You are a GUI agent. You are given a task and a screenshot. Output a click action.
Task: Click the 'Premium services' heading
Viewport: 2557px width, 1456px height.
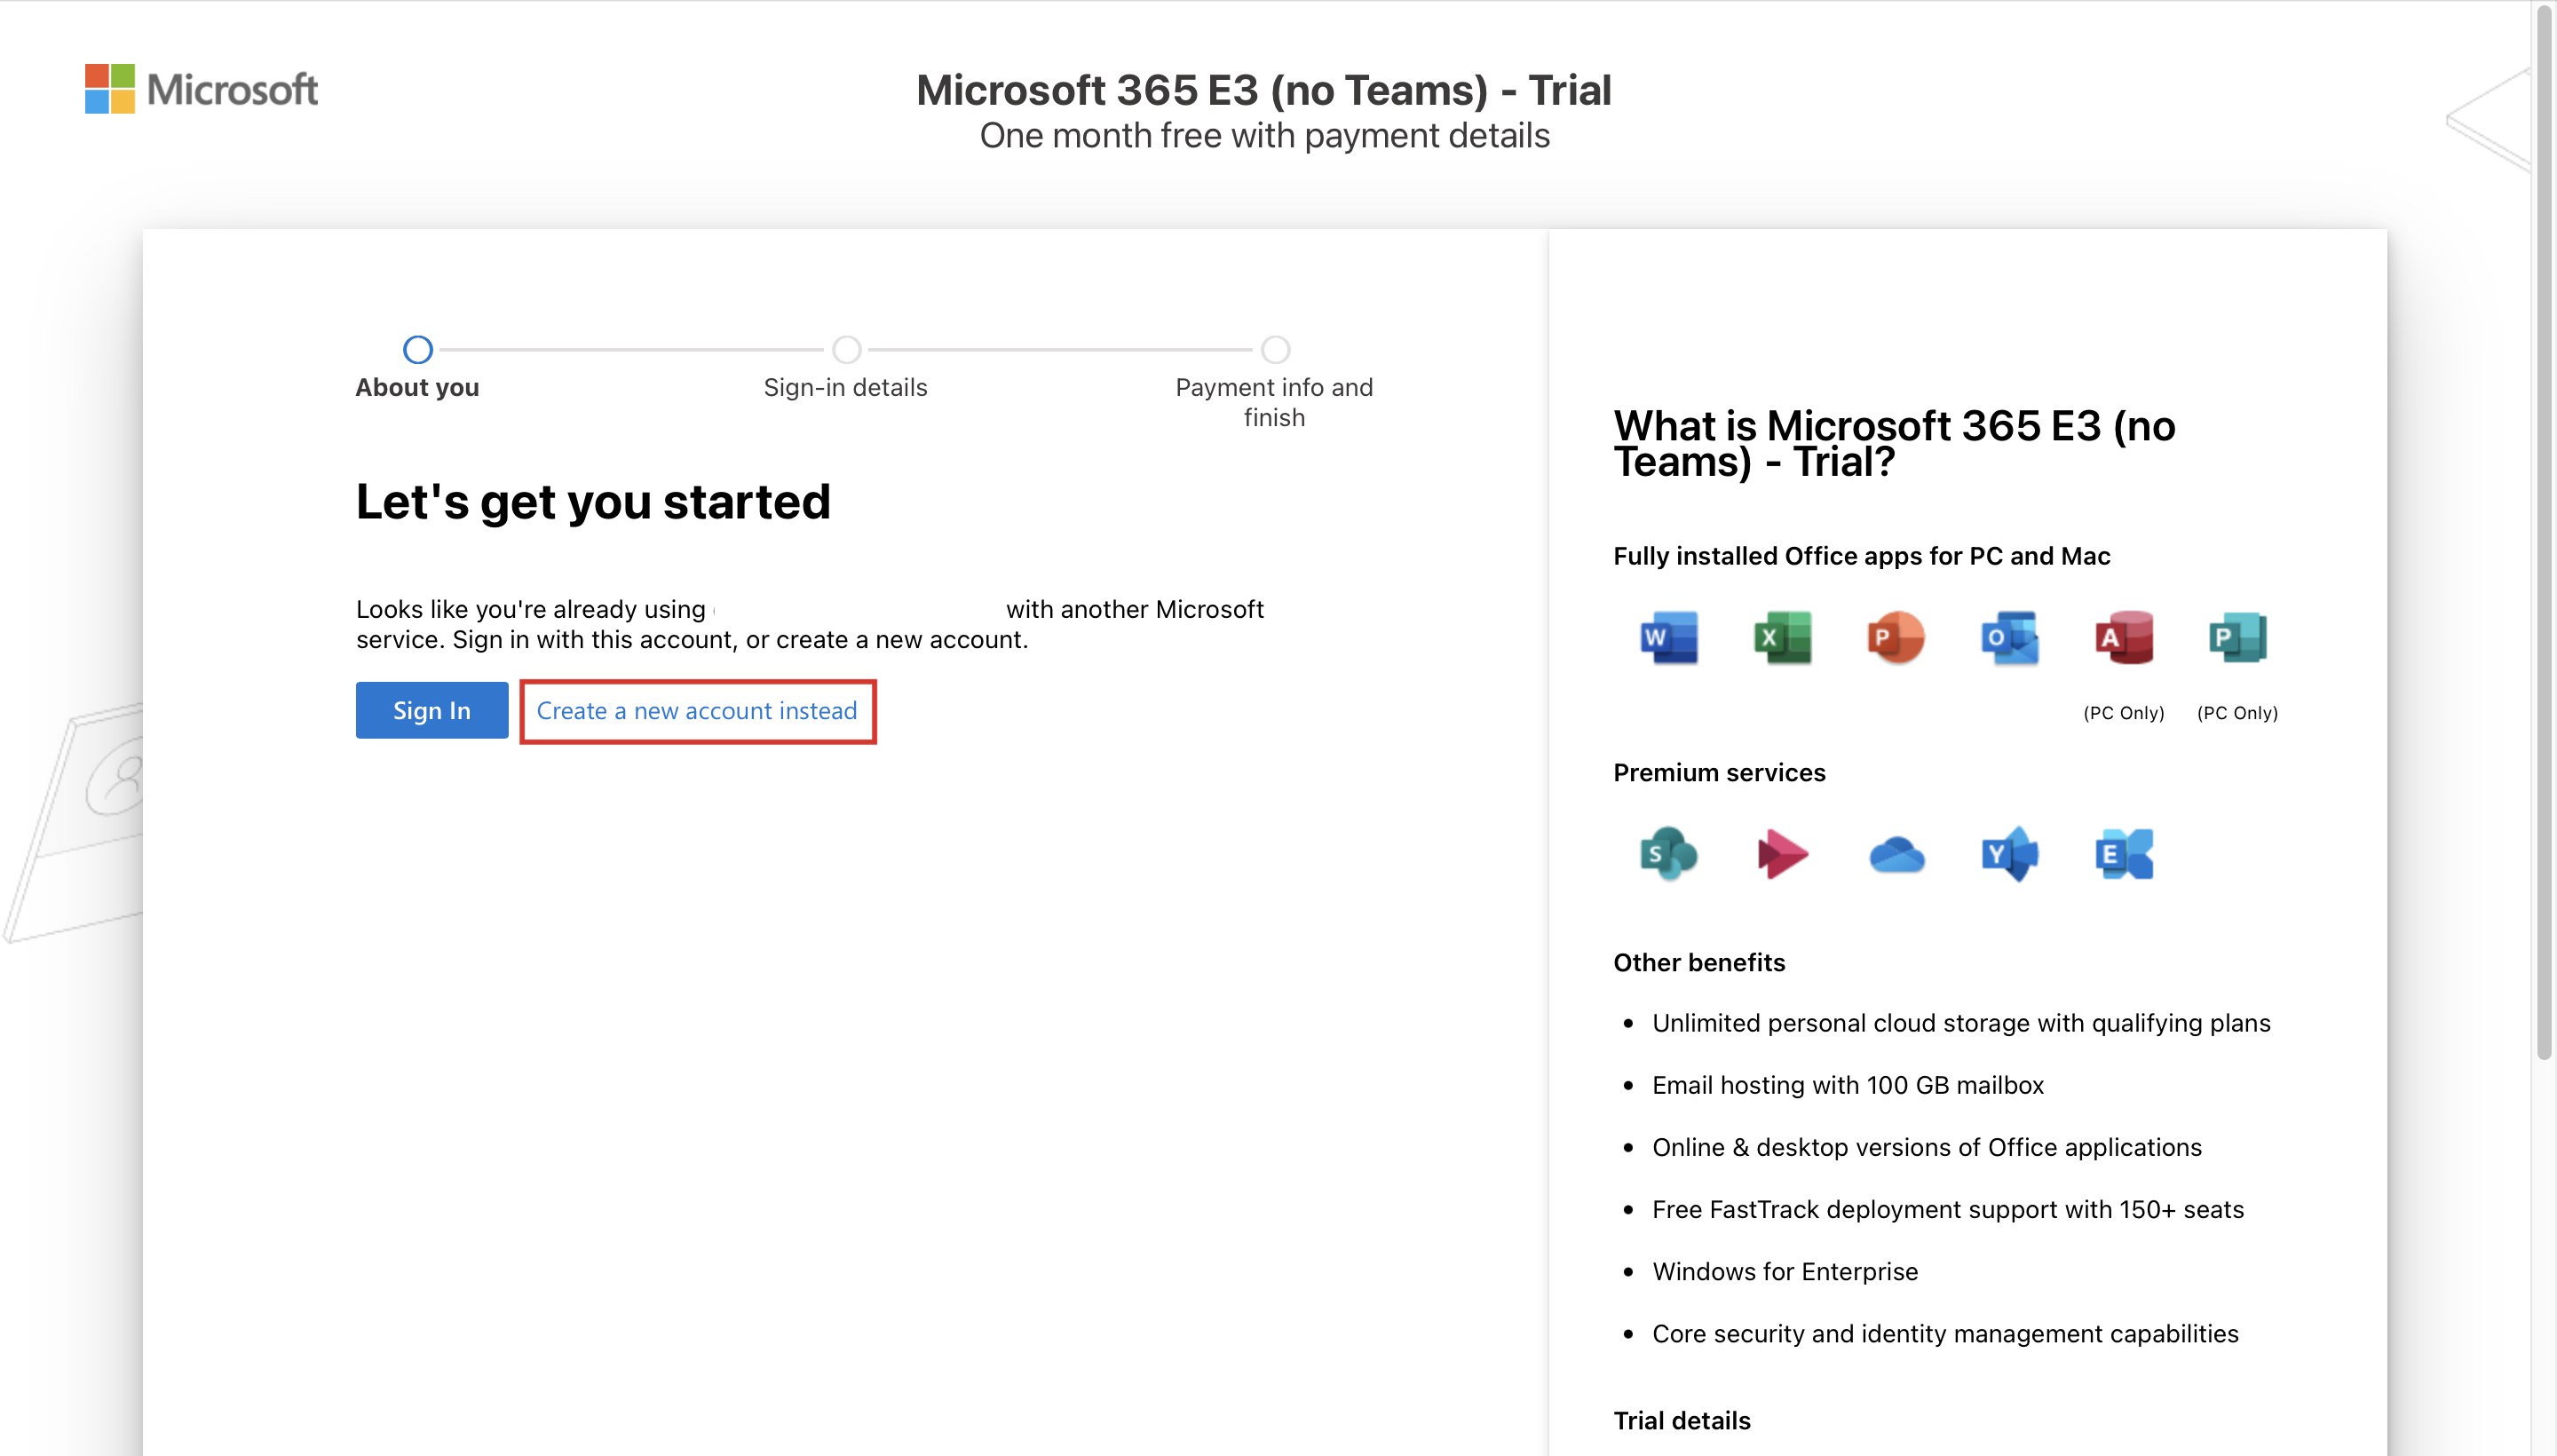(x=1719, y=773)
